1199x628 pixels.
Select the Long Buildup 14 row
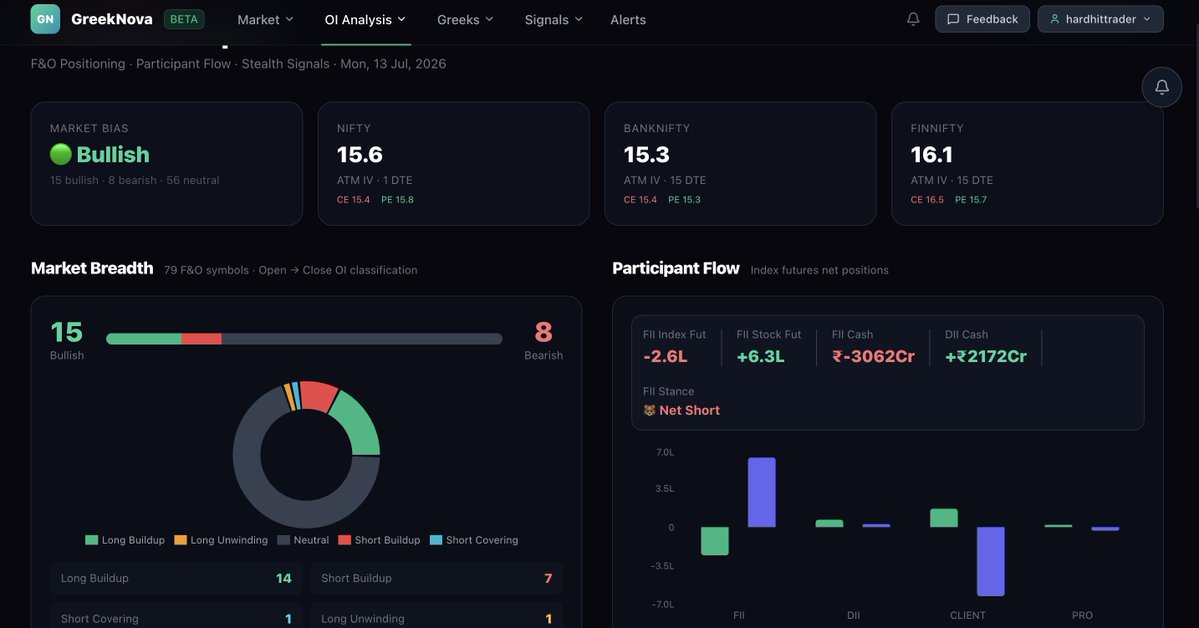coord(176,578)
